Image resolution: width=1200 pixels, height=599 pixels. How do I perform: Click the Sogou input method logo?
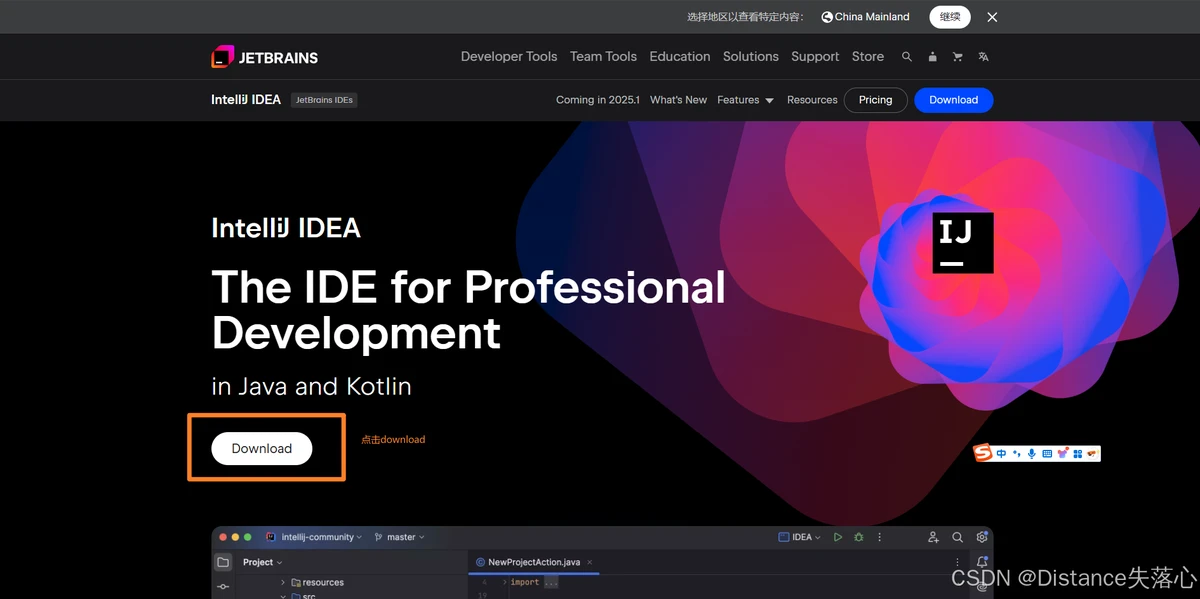coord(984,454)
